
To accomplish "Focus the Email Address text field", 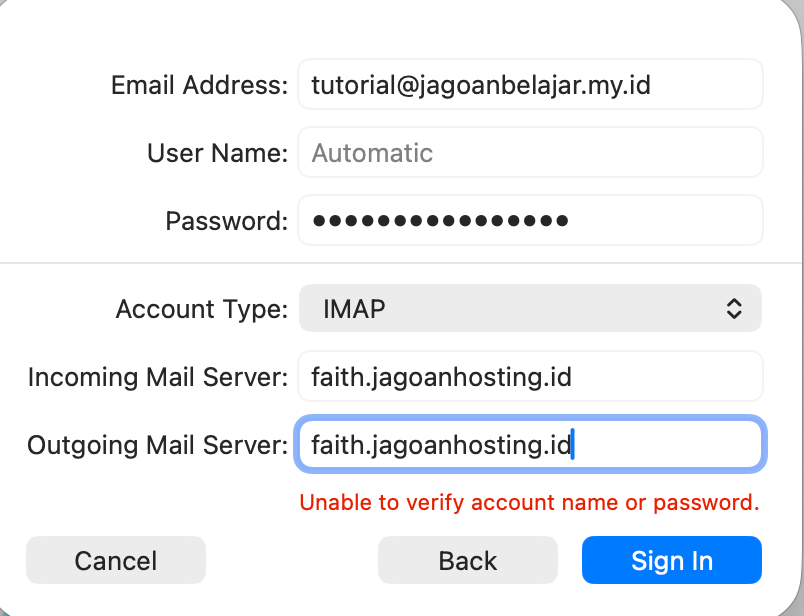I will click(x=530, y=84).
